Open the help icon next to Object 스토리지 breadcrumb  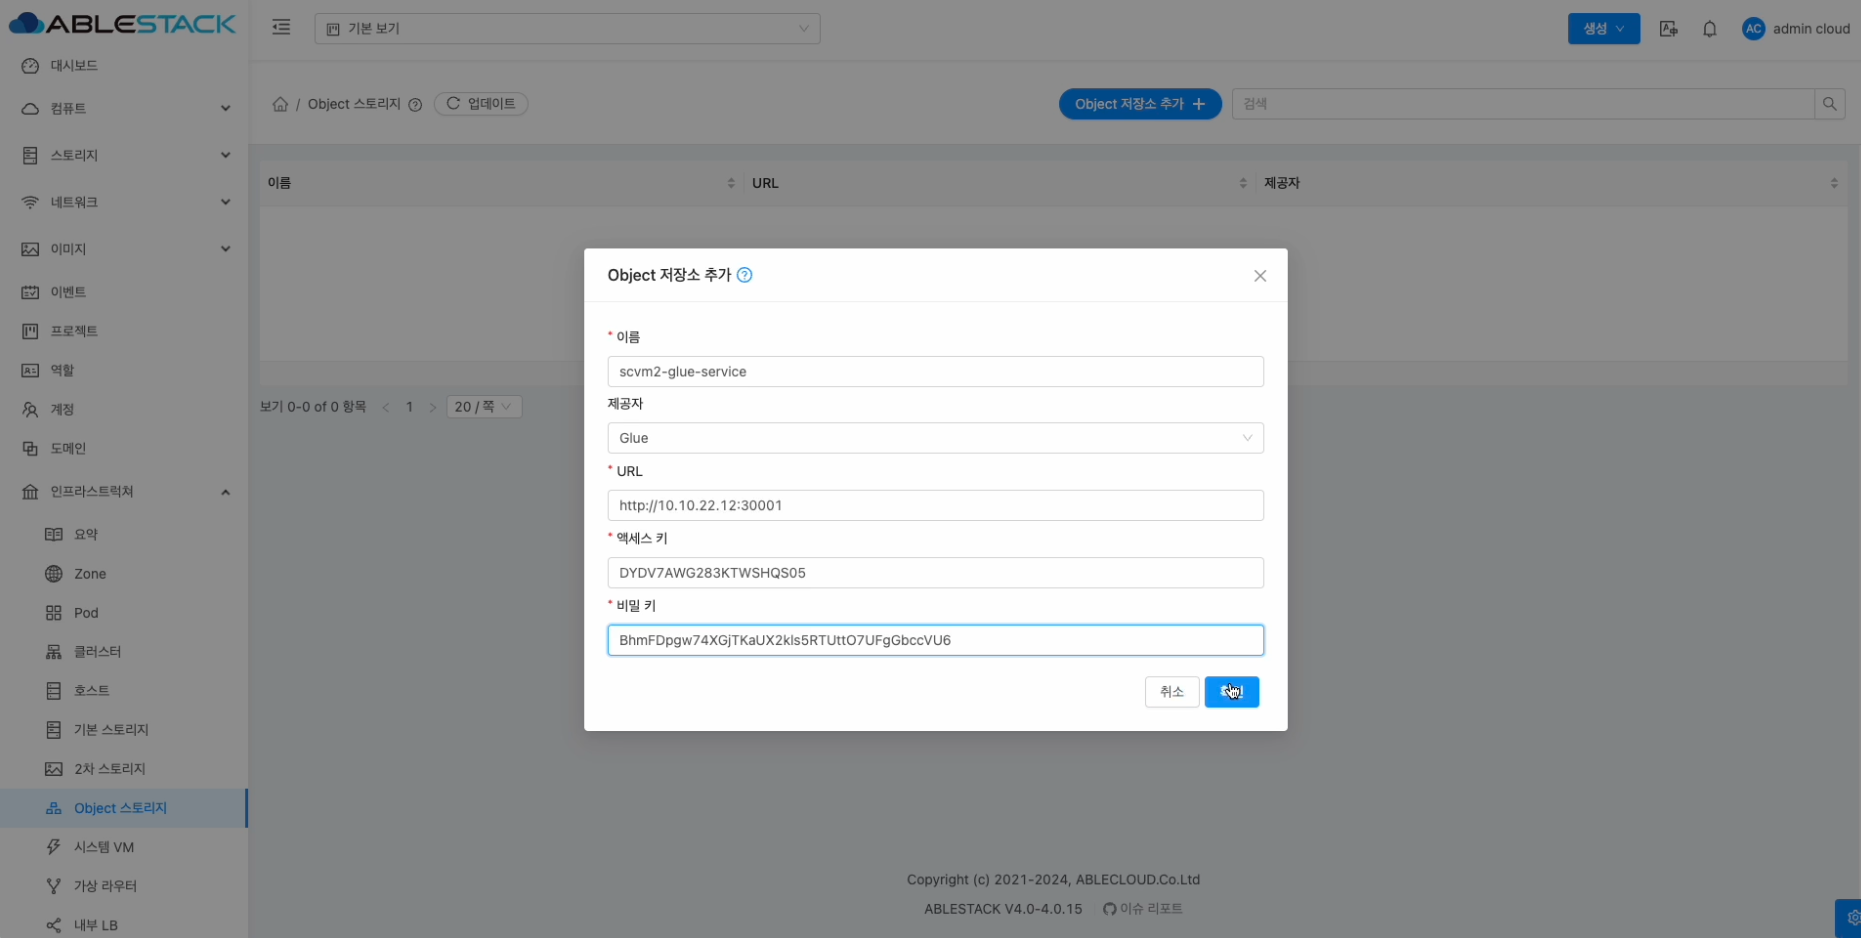pos(415,104)
